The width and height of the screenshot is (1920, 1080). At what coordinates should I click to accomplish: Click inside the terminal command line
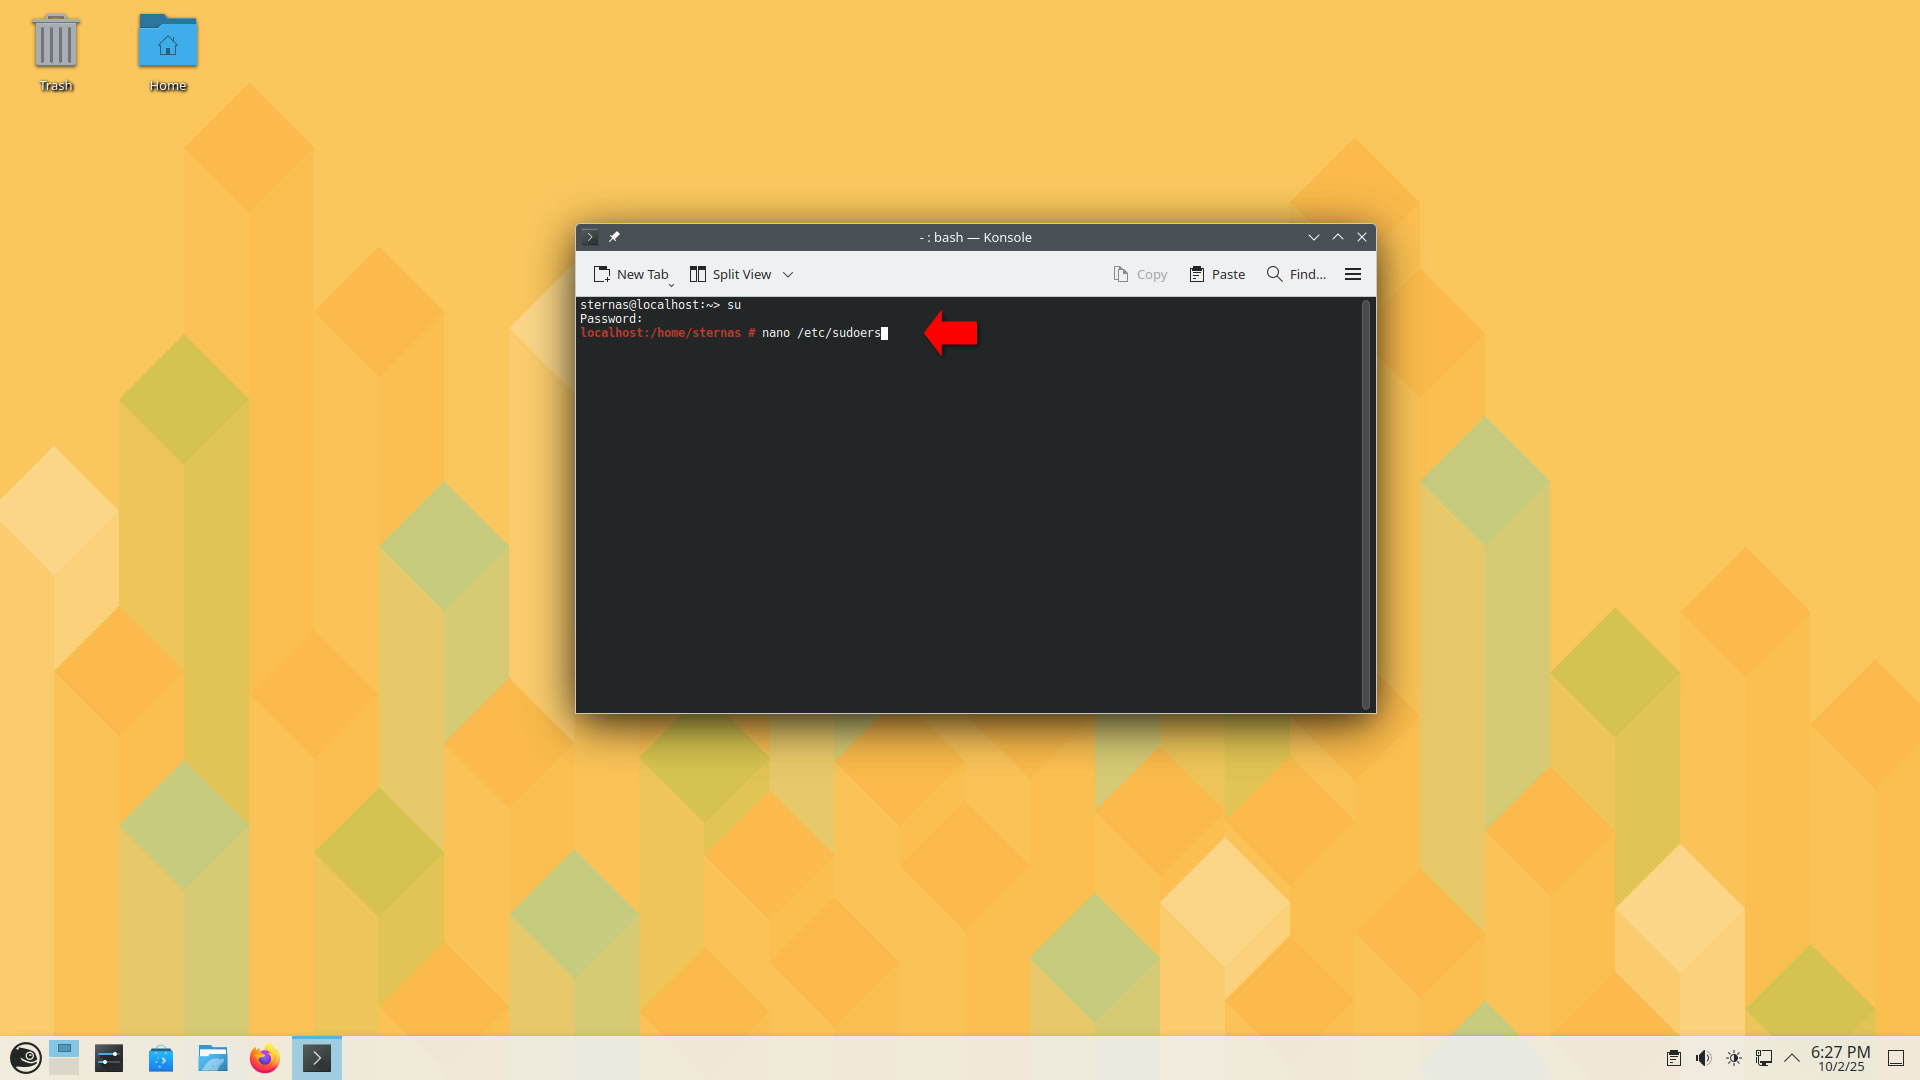[820, 333]
